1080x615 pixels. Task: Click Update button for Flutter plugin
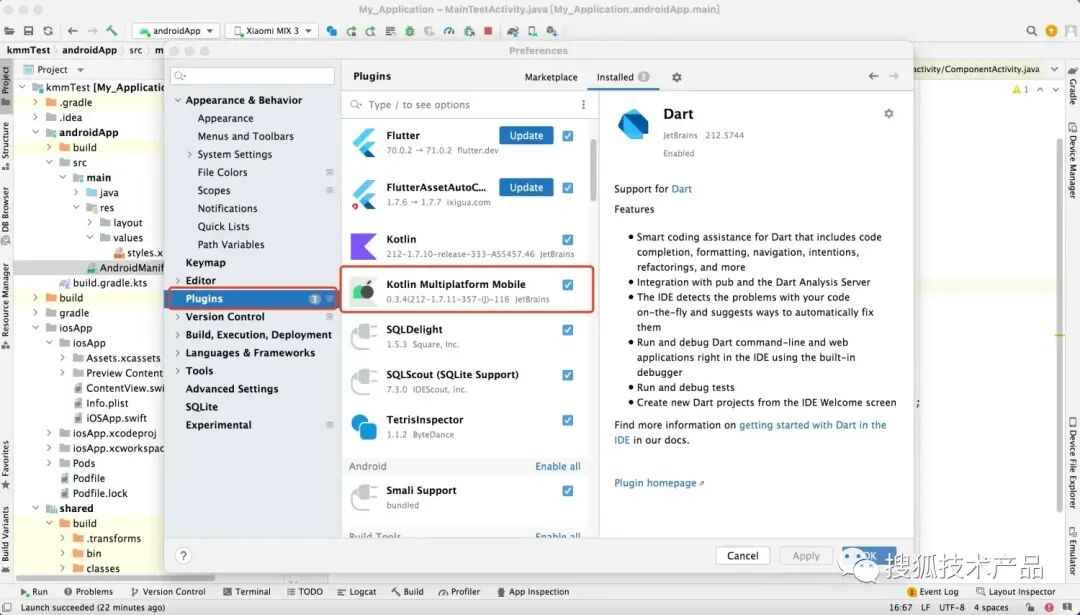[x=526, y=136]
